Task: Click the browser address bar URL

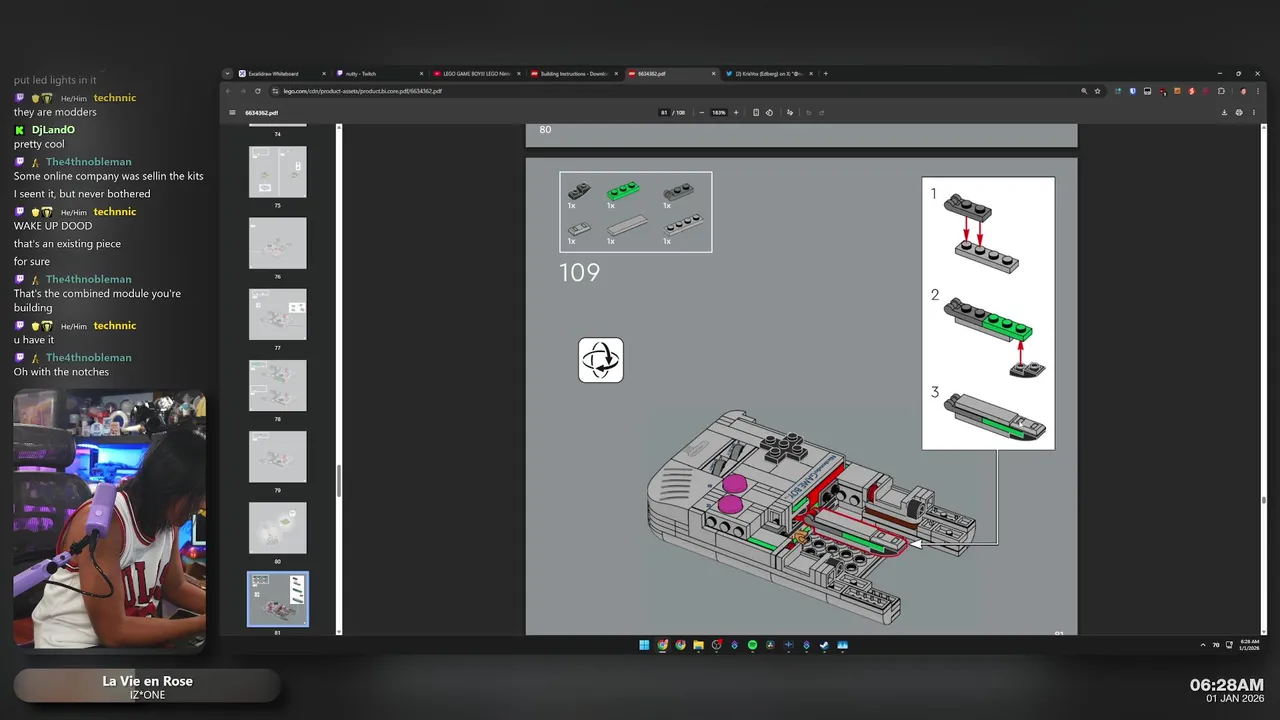Action: point(362,91)
